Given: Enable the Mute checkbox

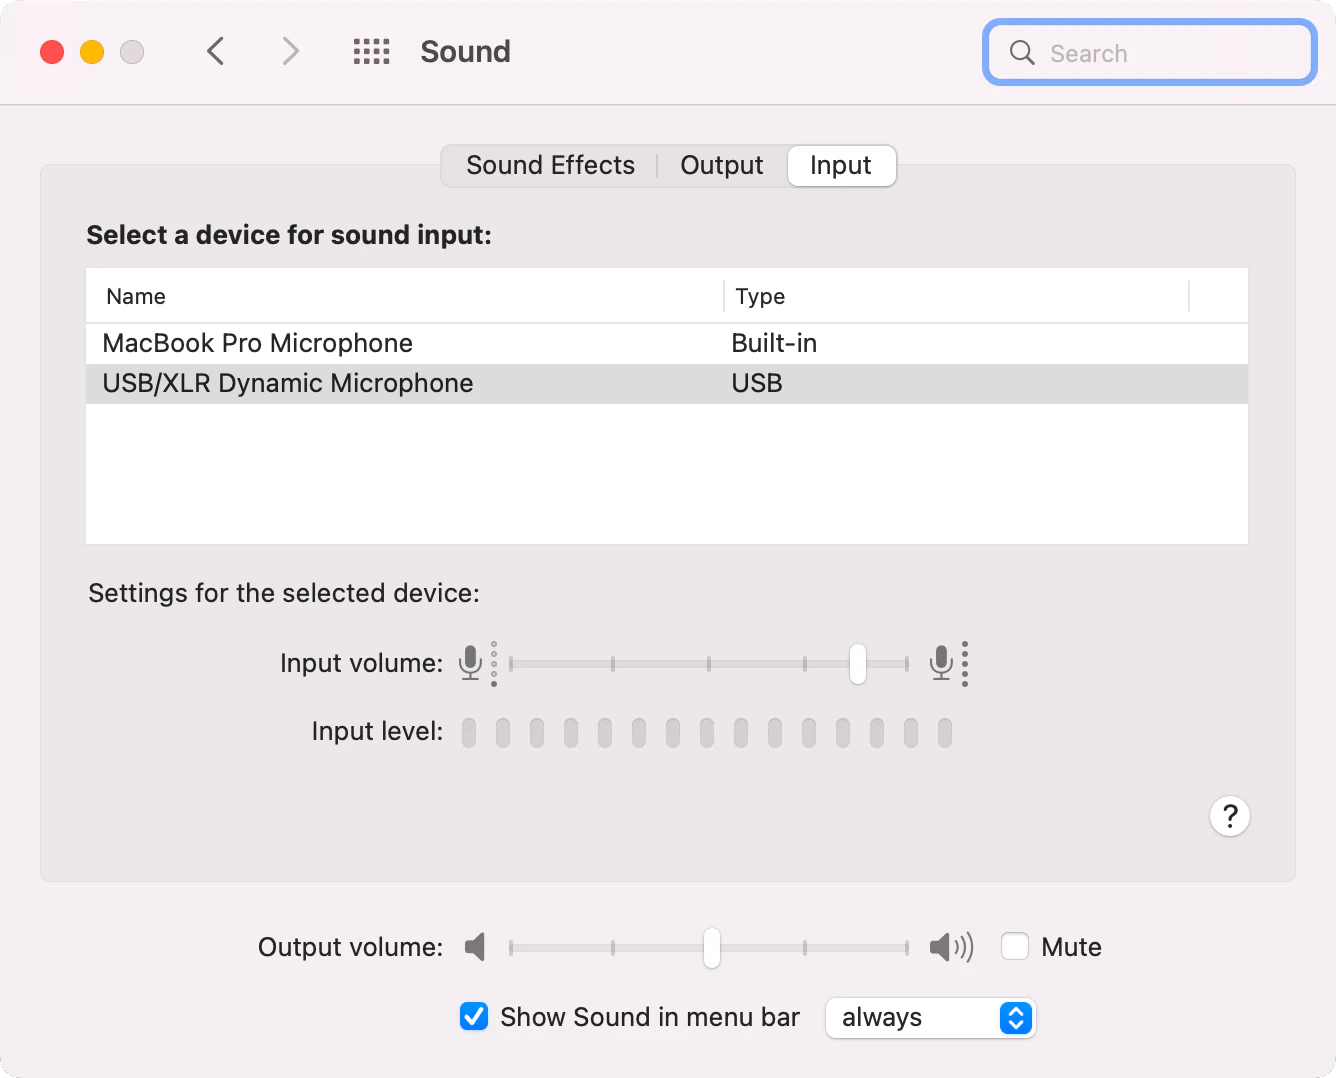Looking at the screenshot, I should pos(1015,946).
